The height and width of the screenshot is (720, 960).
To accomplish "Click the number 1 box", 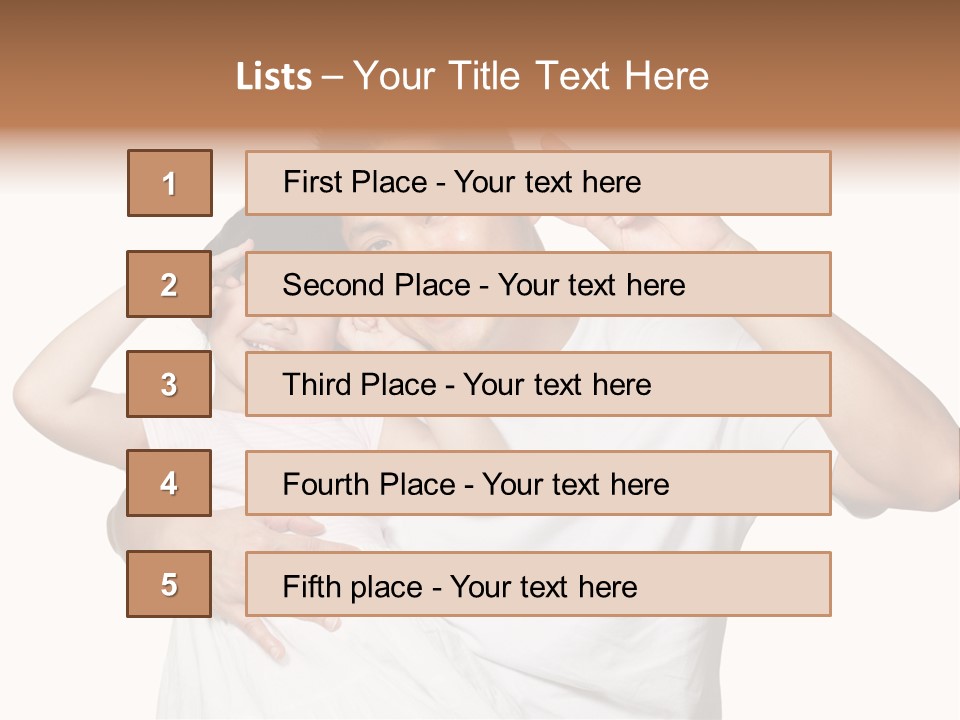I will point(170,183).
